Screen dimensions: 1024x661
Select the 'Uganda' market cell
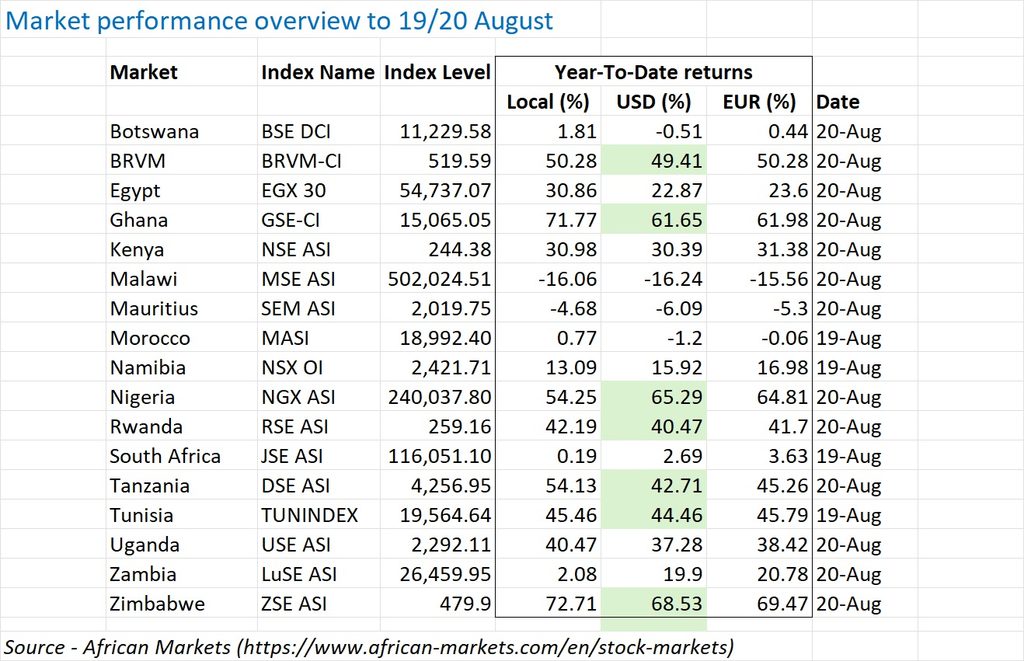click(182, 544)
